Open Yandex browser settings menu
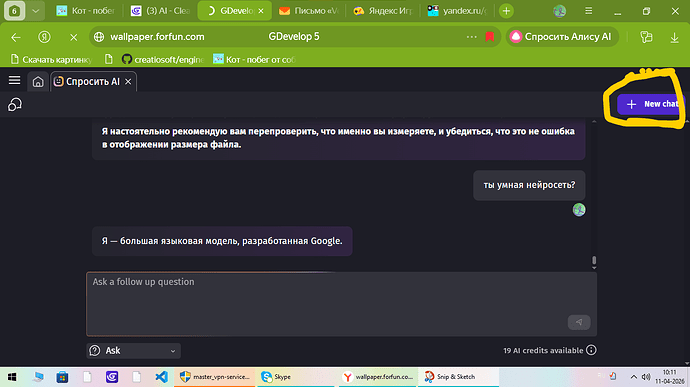Viewport: 690px width, 387px height. 588,11
